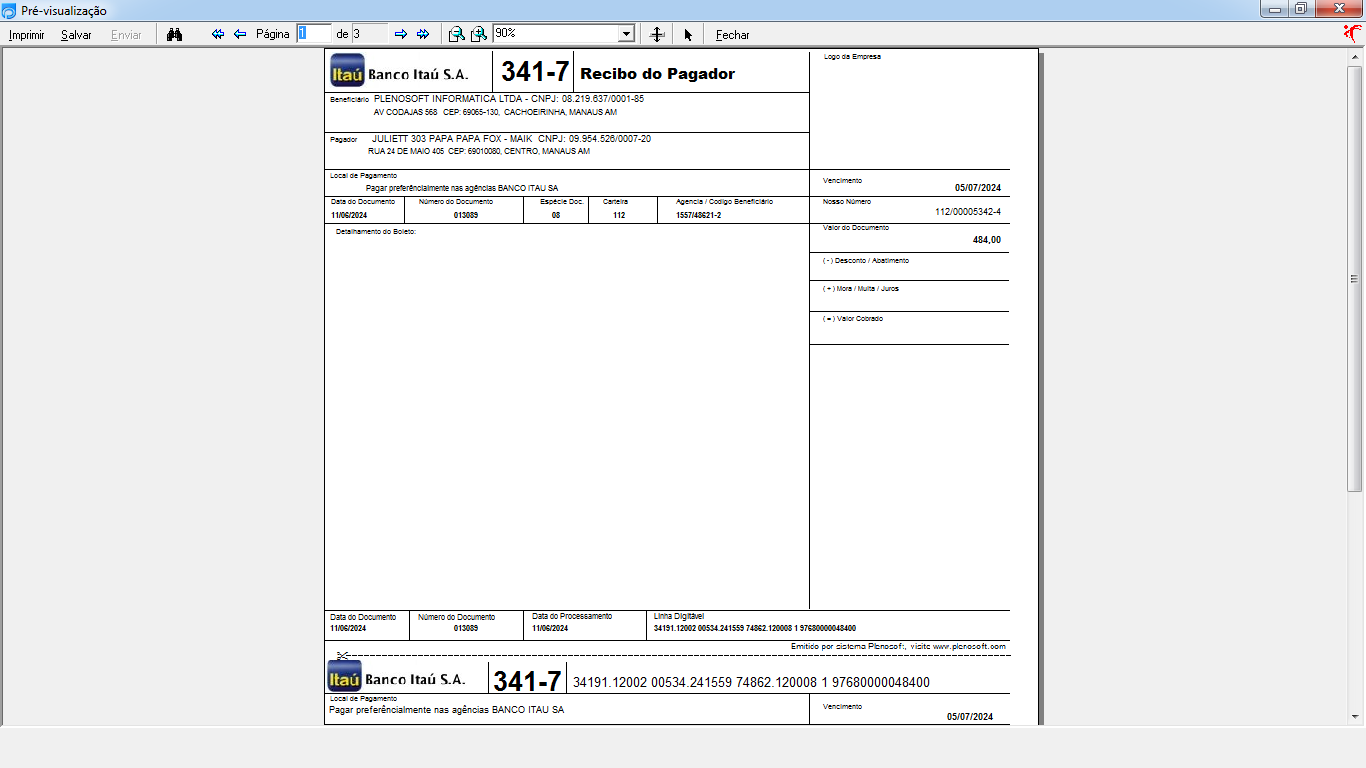Click Salvar to save the document
Viewport: 1366px width, 768px height.
76,35
